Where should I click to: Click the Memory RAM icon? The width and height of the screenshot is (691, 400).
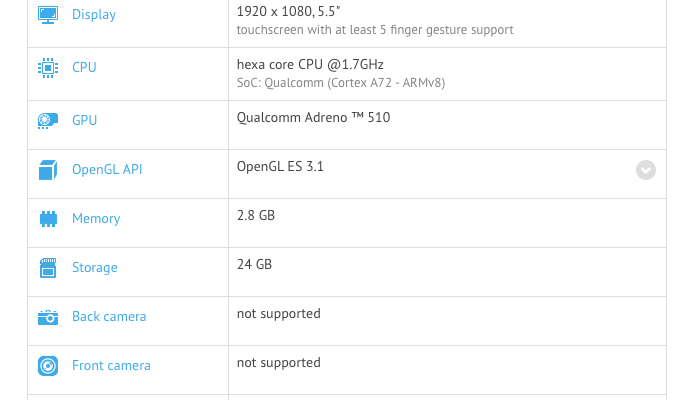[48, 219]
